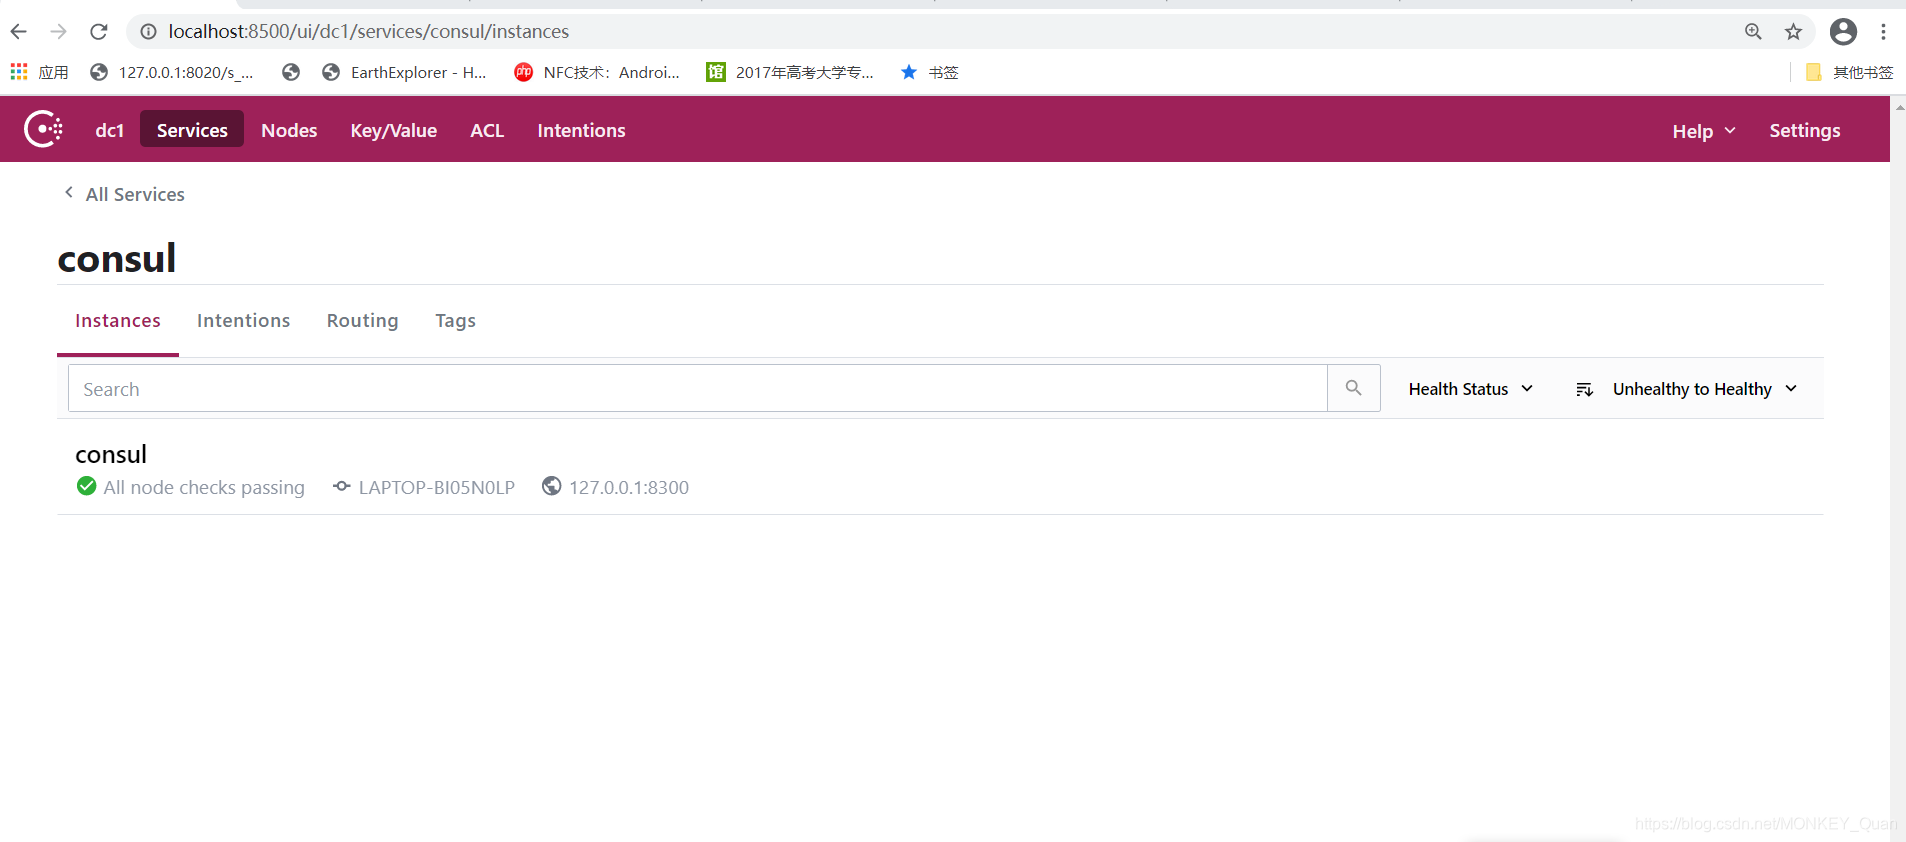Return to All Services
Screen dimensions: 1906x842
point(124,194)
